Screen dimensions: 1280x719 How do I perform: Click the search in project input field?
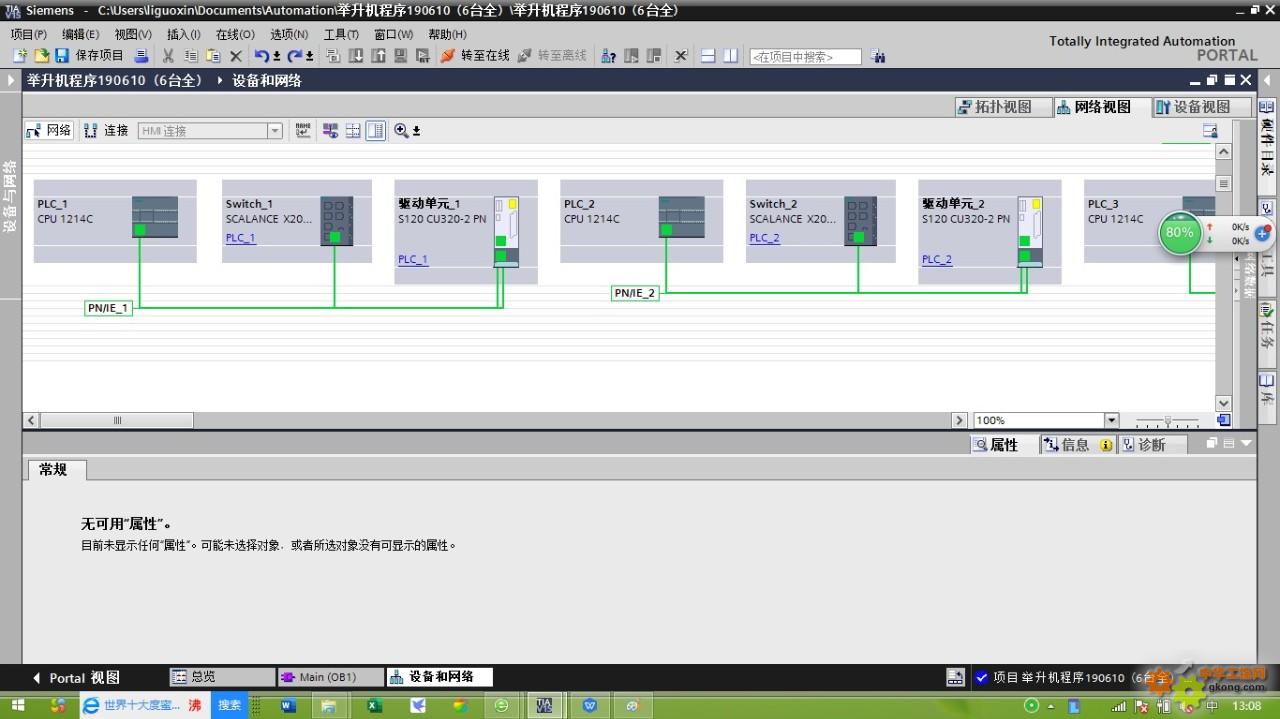click(x=805, y=57)
